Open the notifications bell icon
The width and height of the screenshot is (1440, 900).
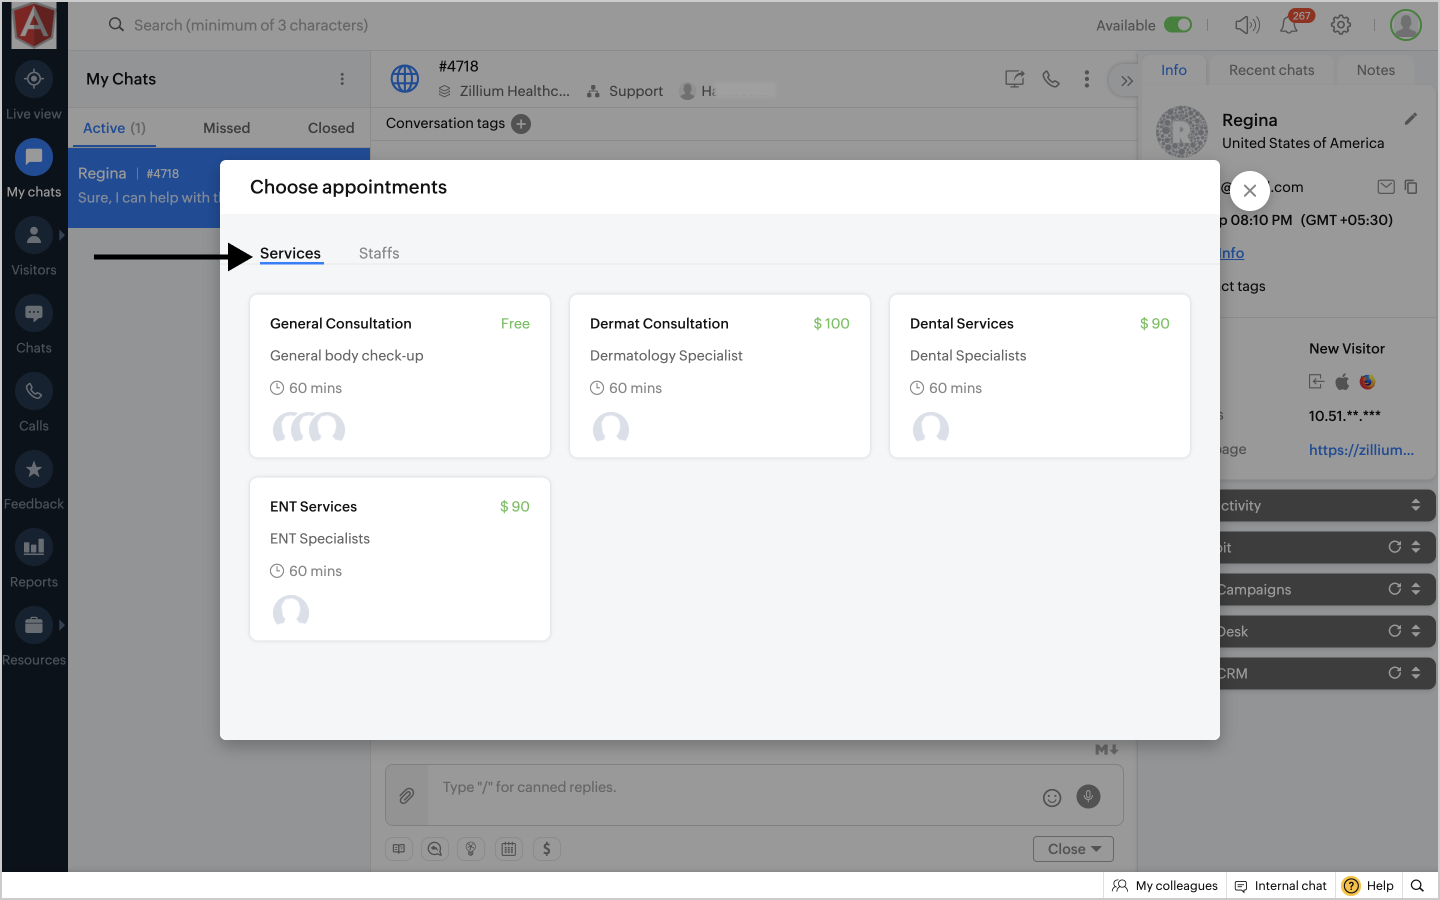point(1289,26)
